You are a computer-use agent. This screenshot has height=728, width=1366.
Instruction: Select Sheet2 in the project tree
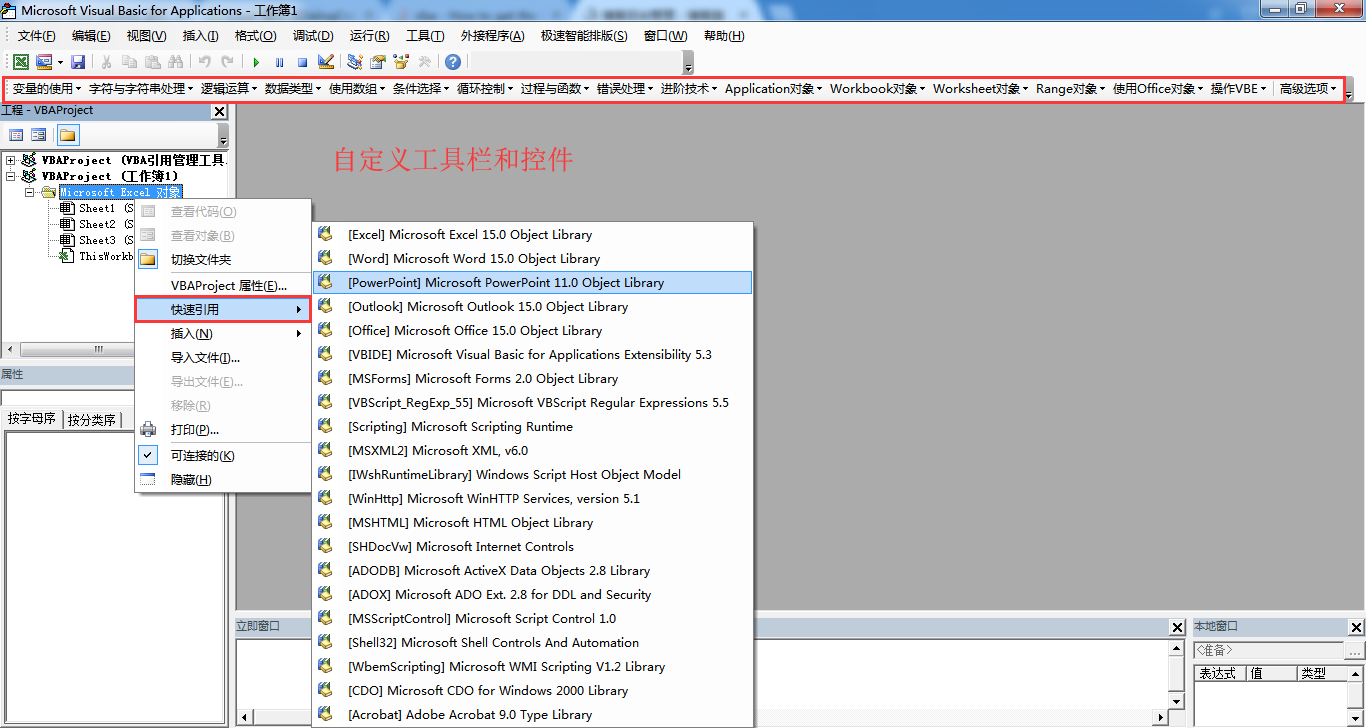[x=97, y=224]
